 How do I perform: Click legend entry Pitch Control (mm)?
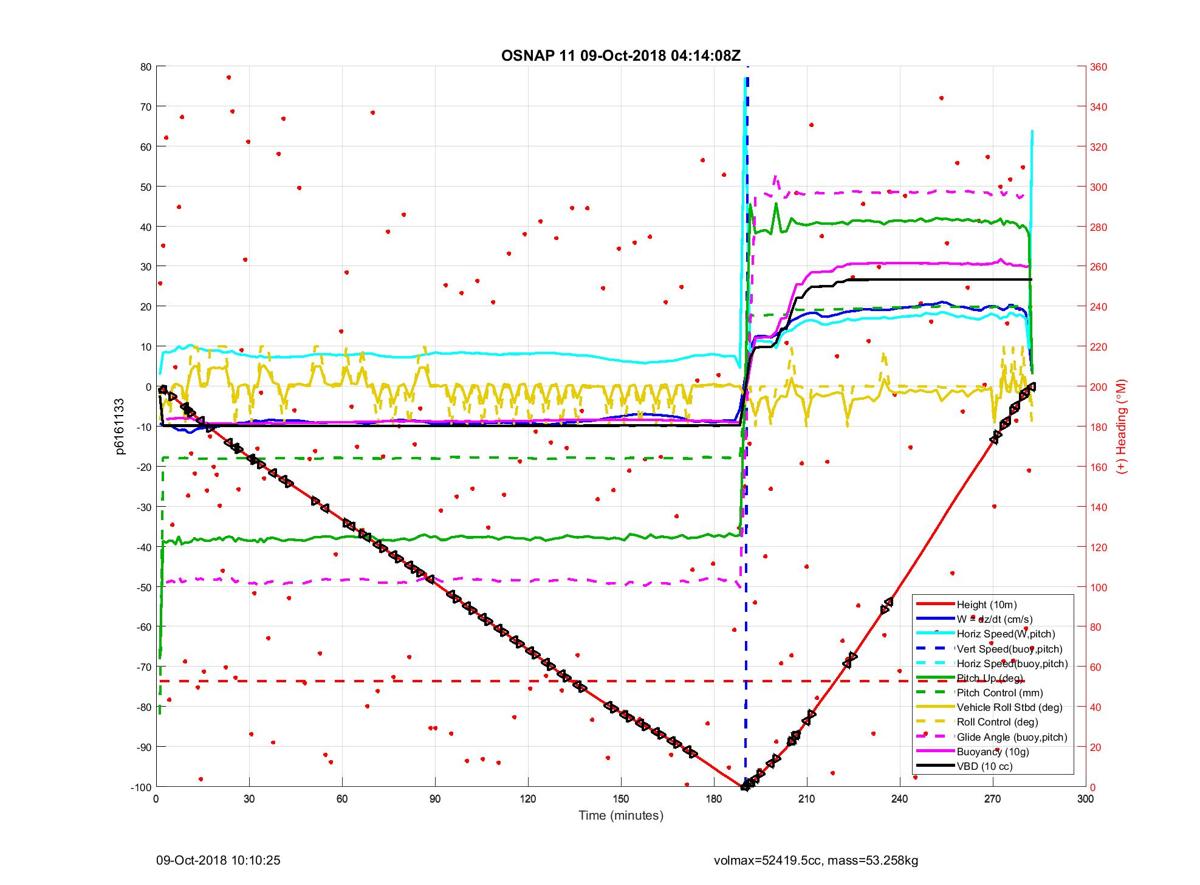point(998,692)
